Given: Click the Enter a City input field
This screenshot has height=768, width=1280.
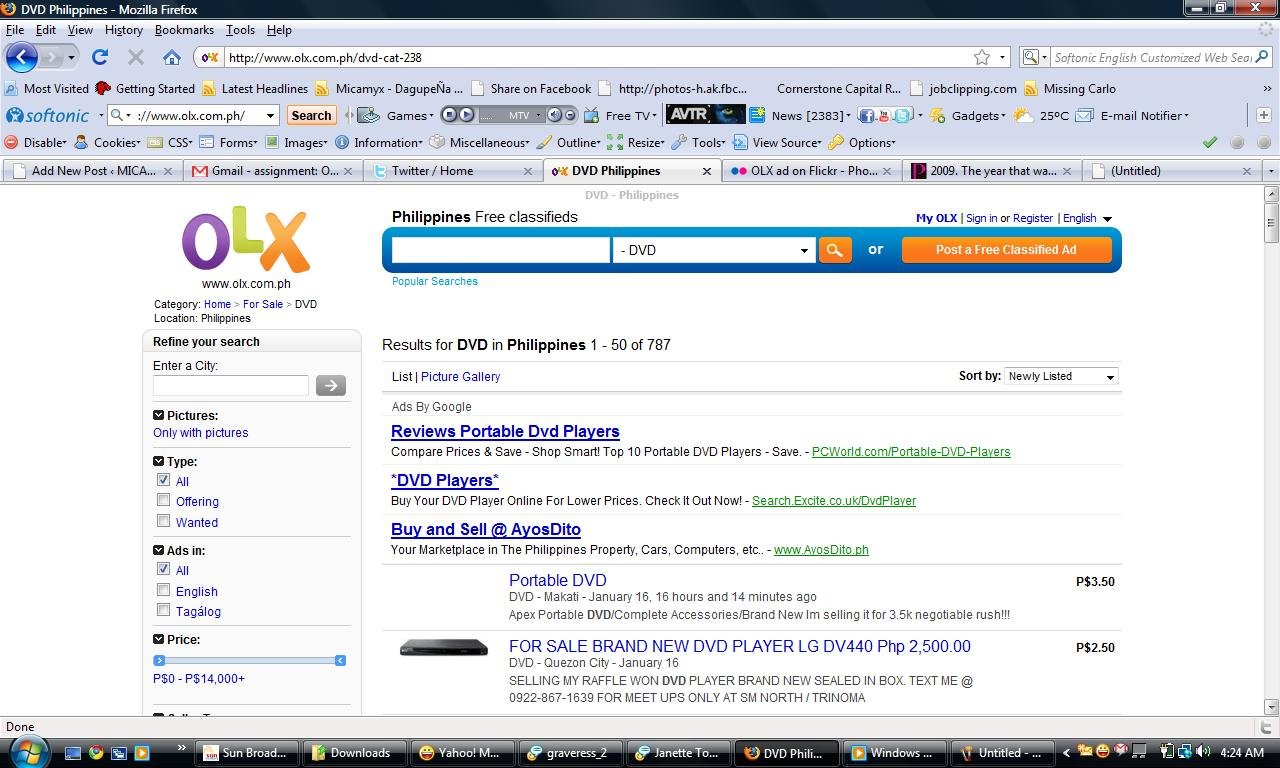Looking at the screenshot, I should click(231, 385).
